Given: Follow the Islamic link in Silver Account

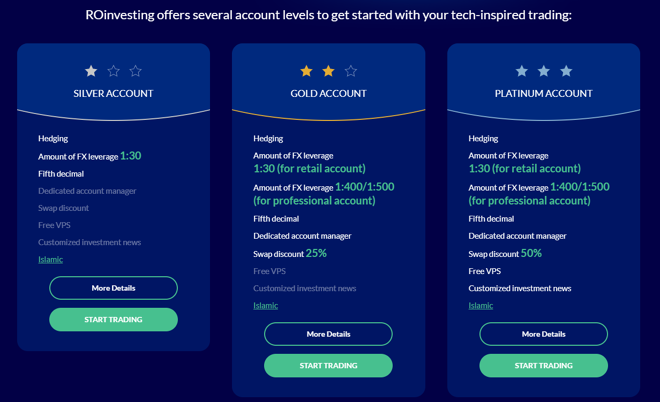Looking at the screenshot, I should (51, 259).
